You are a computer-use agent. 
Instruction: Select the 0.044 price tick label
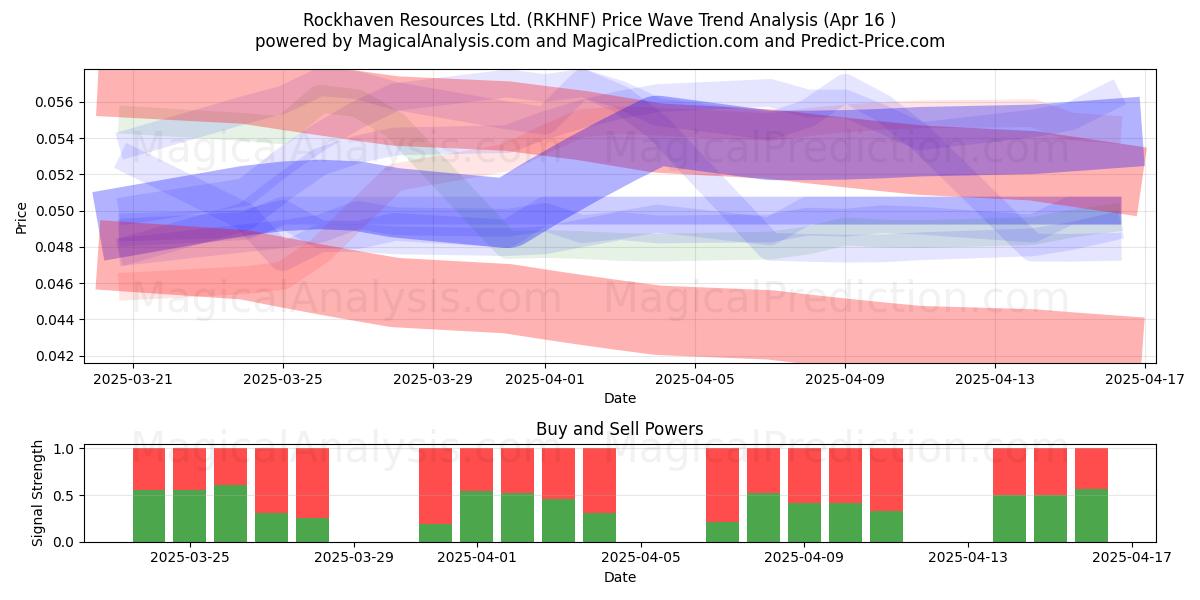click(x=56, y=320)
